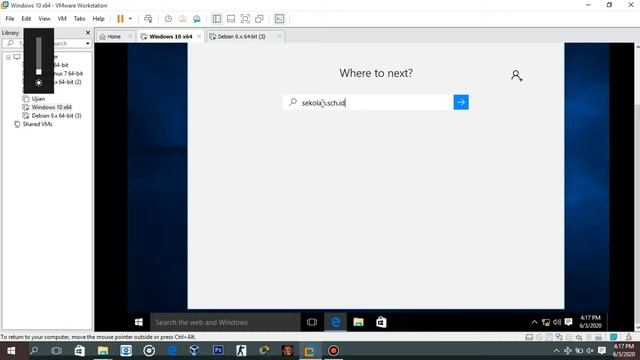The height and width of the screenshot is (360, 640).
Task: Open File Explorer in the guest taskbar
Action: click(x=358, y=322)
